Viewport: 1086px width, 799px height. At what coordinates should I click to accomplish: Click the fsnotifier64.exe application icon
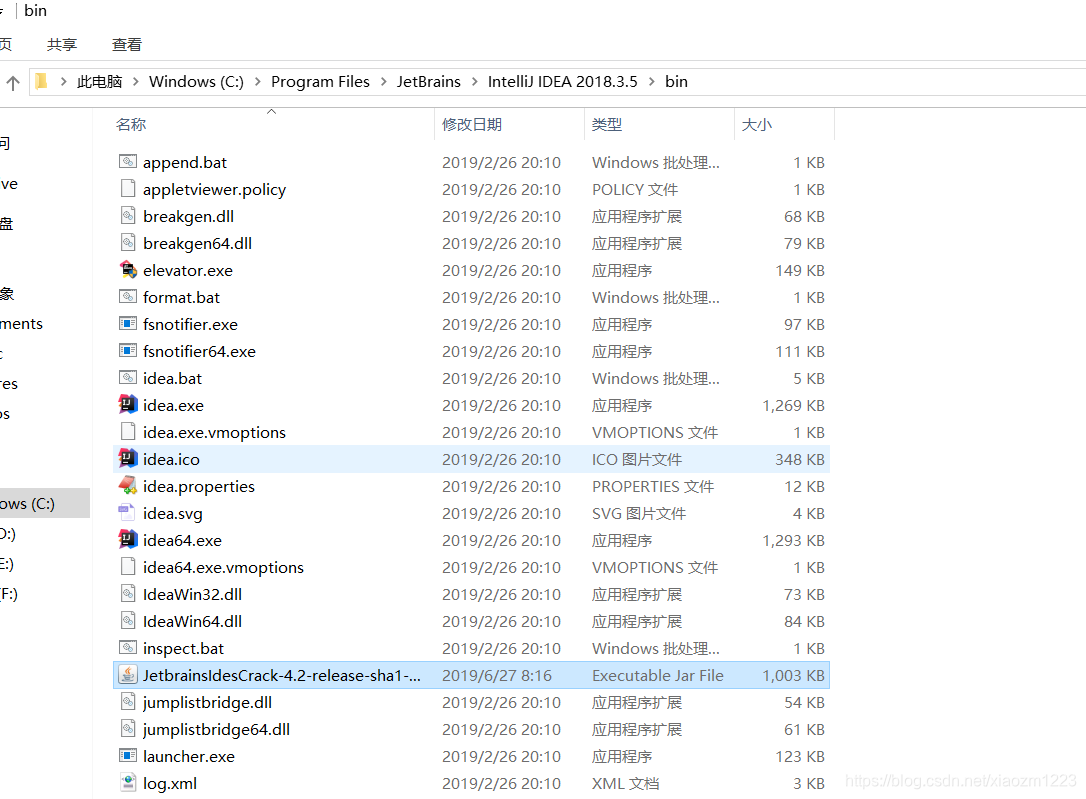coord(127,351)
